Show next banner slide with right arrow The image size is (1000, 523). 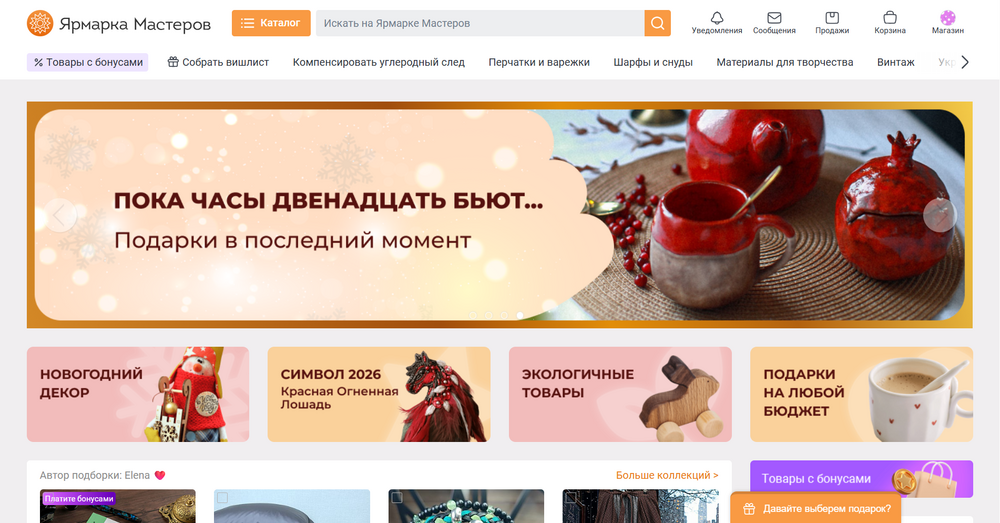(x=940, y=216)
